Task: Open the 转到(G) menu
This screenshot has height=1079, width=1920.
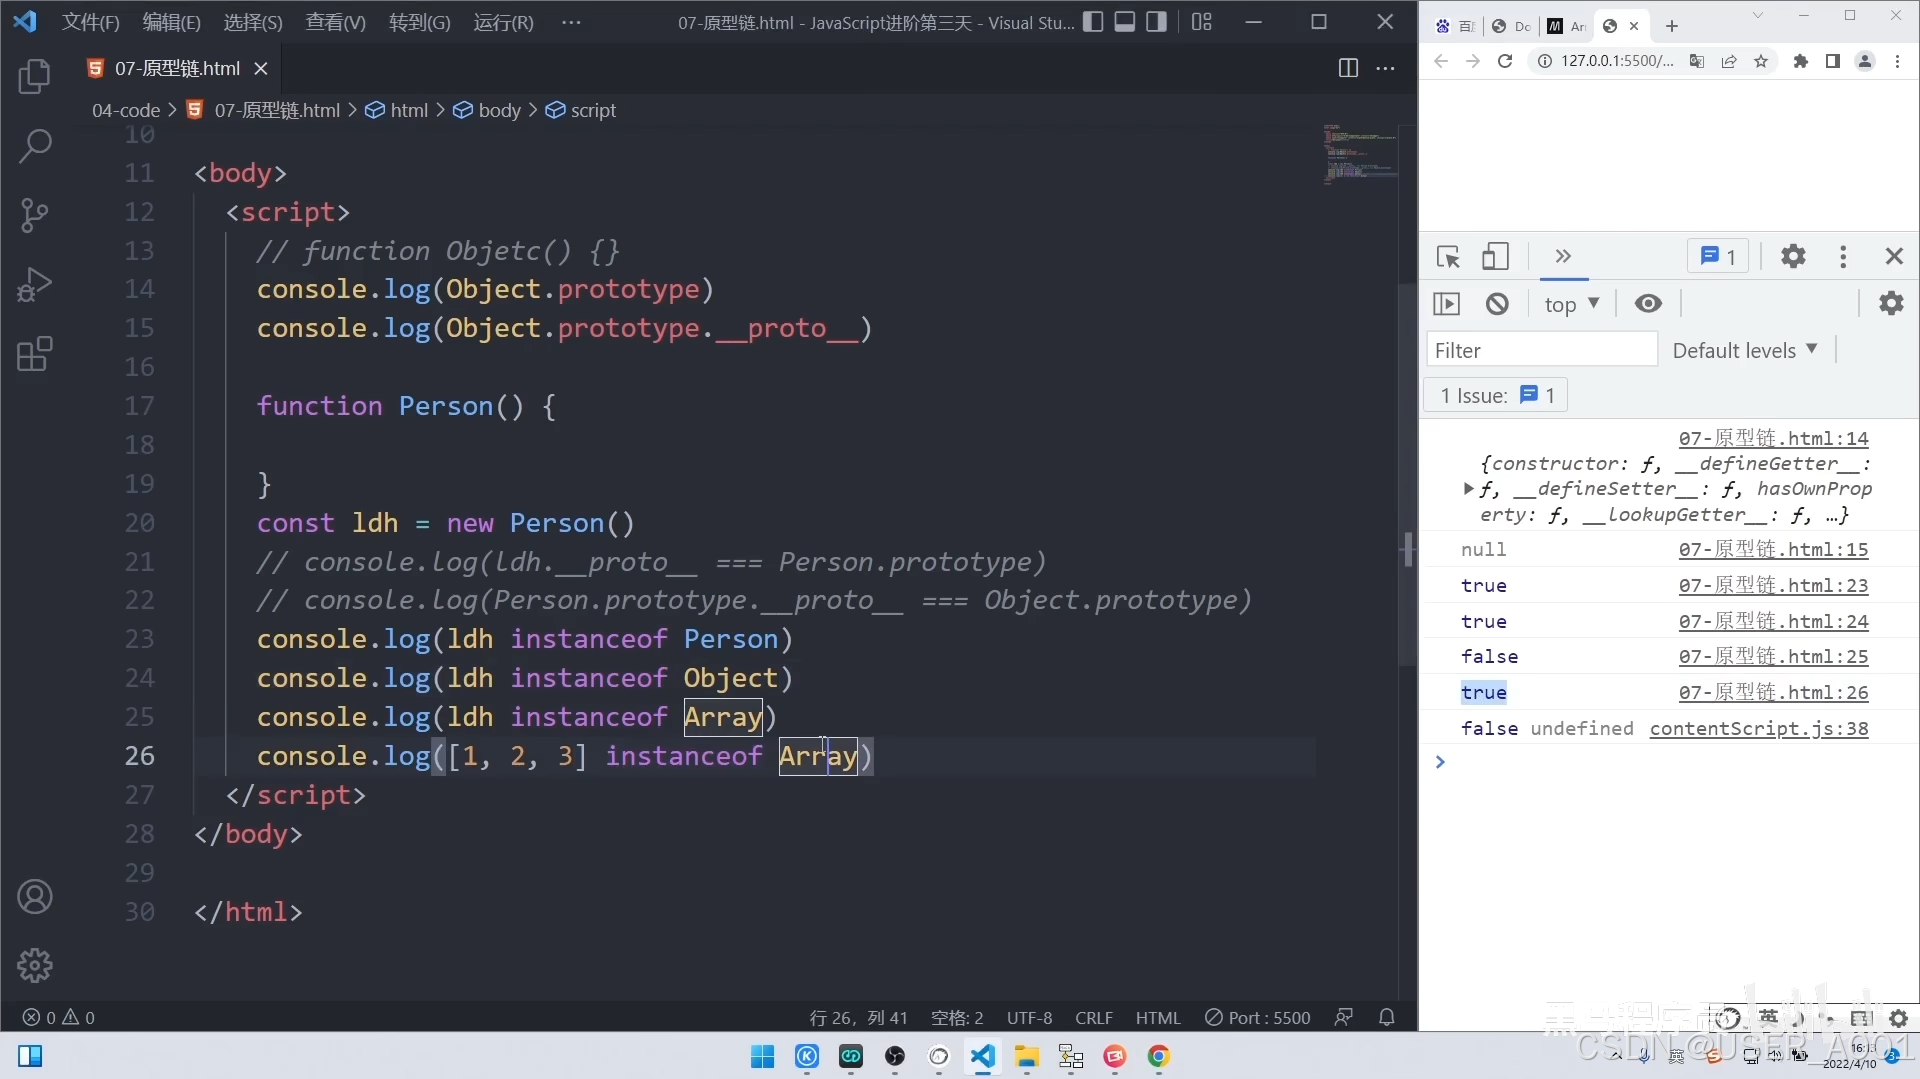Action: tap(420, 22)
